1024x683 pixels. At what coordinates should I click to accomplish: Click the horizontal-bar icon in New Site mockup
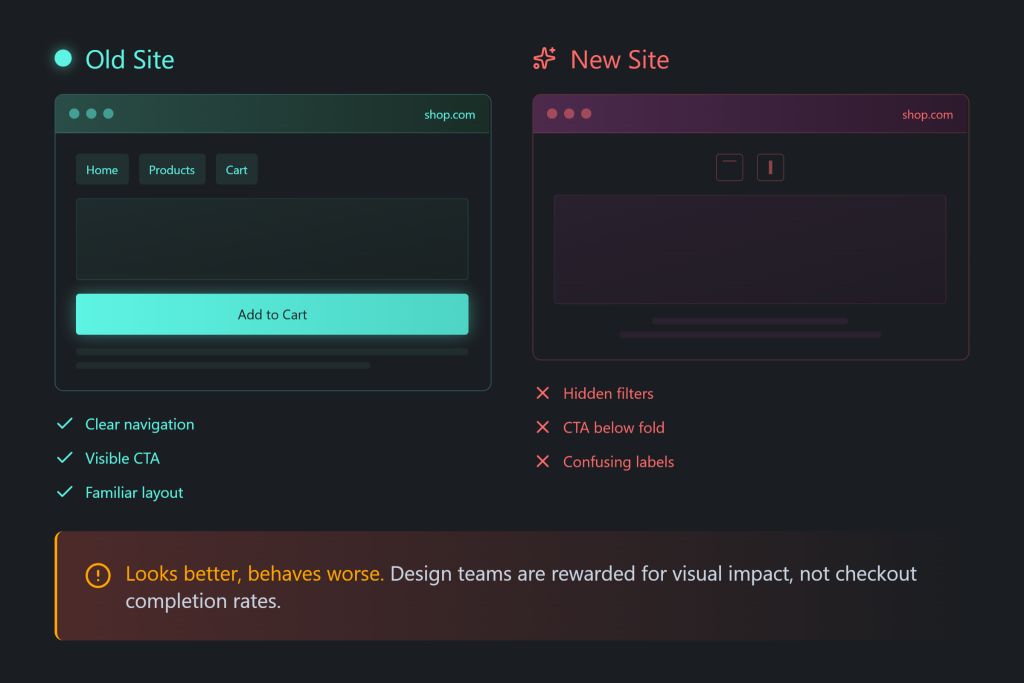coord(729,167)
